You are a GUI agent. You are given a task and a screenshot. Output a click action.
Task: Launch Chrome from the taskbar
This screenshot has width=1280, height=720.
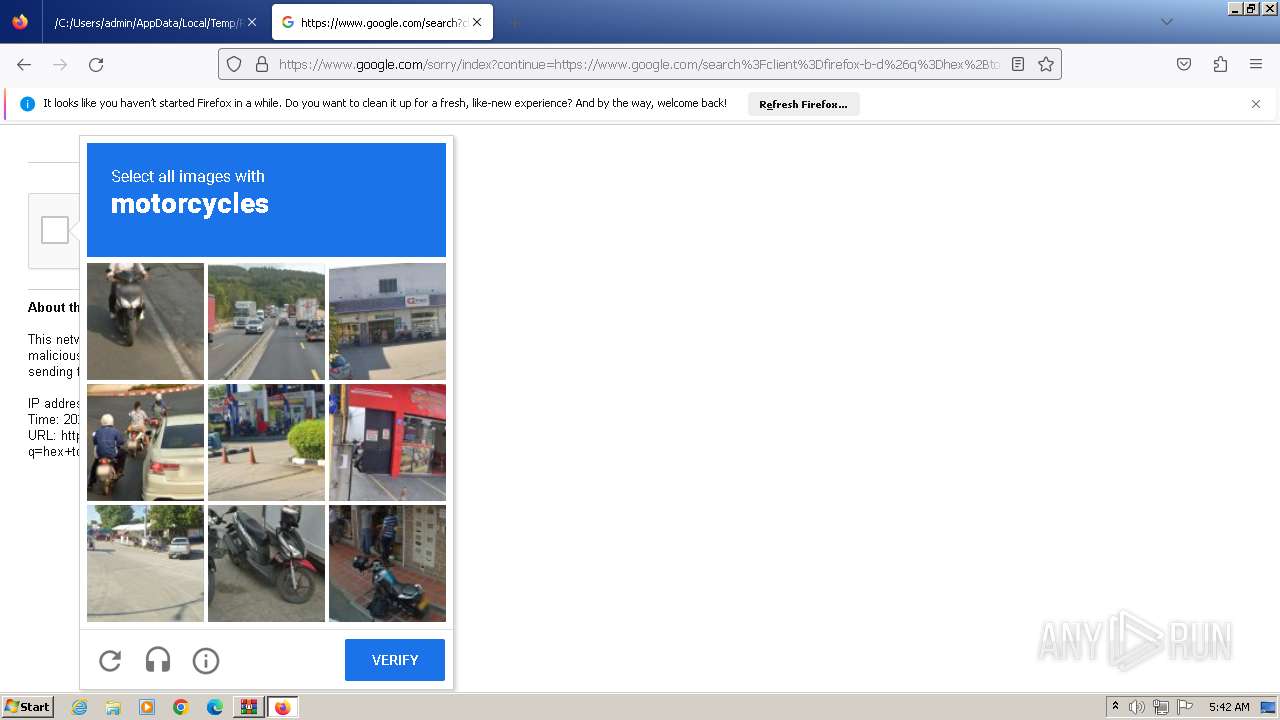181,707
